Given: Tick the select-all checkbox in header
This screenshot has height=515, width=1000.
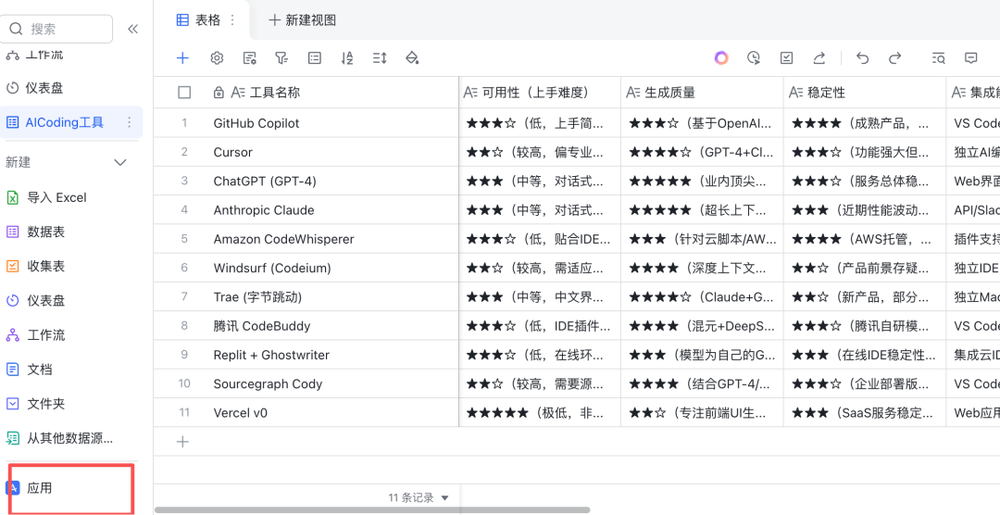Looking at the screenshot, I should [x=184, y=92].
